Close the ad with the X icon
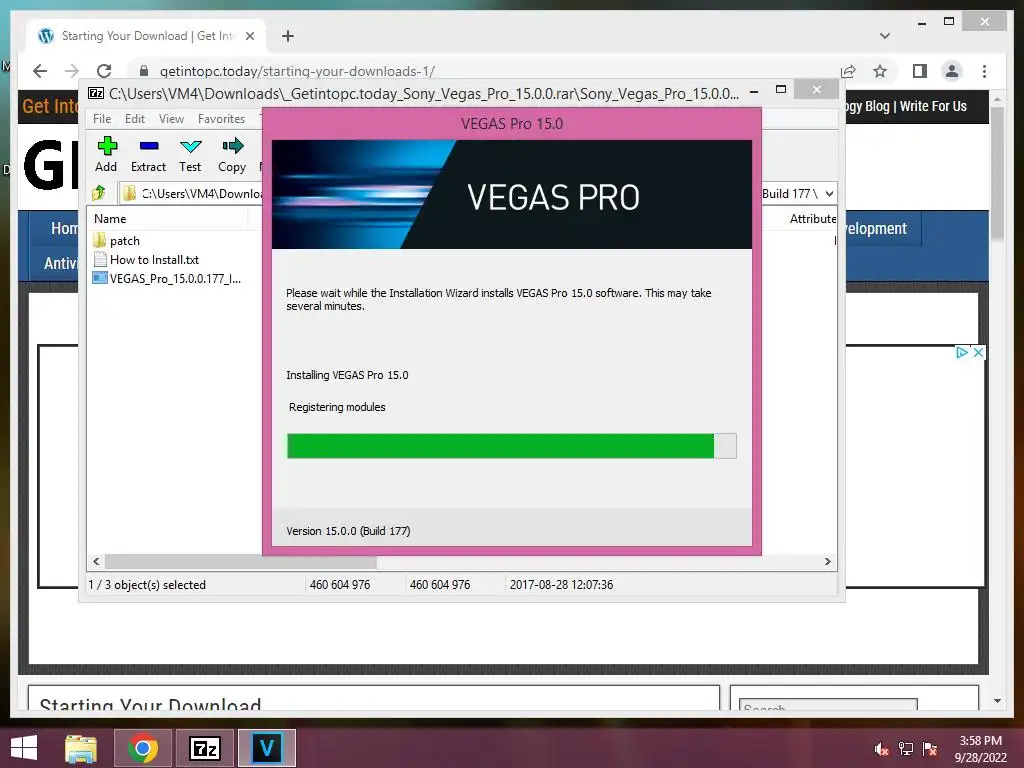Image resolution: width=1024 pixels, height=768 pixels. tap(978, 353)
